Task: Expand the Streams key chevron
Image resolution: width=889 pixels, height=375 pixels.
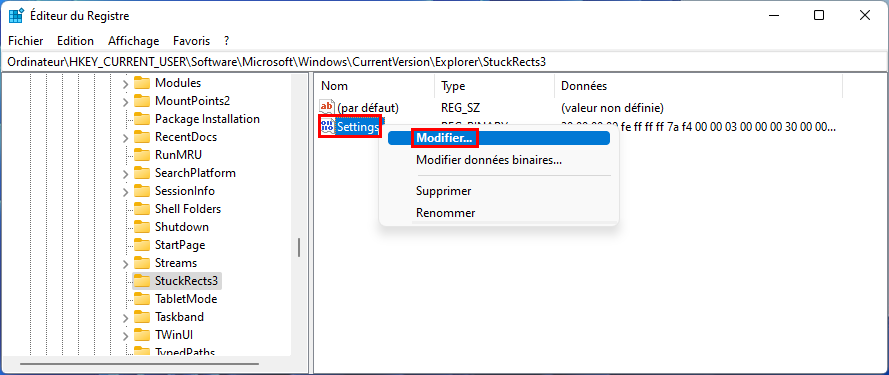Action: point(125,263)
